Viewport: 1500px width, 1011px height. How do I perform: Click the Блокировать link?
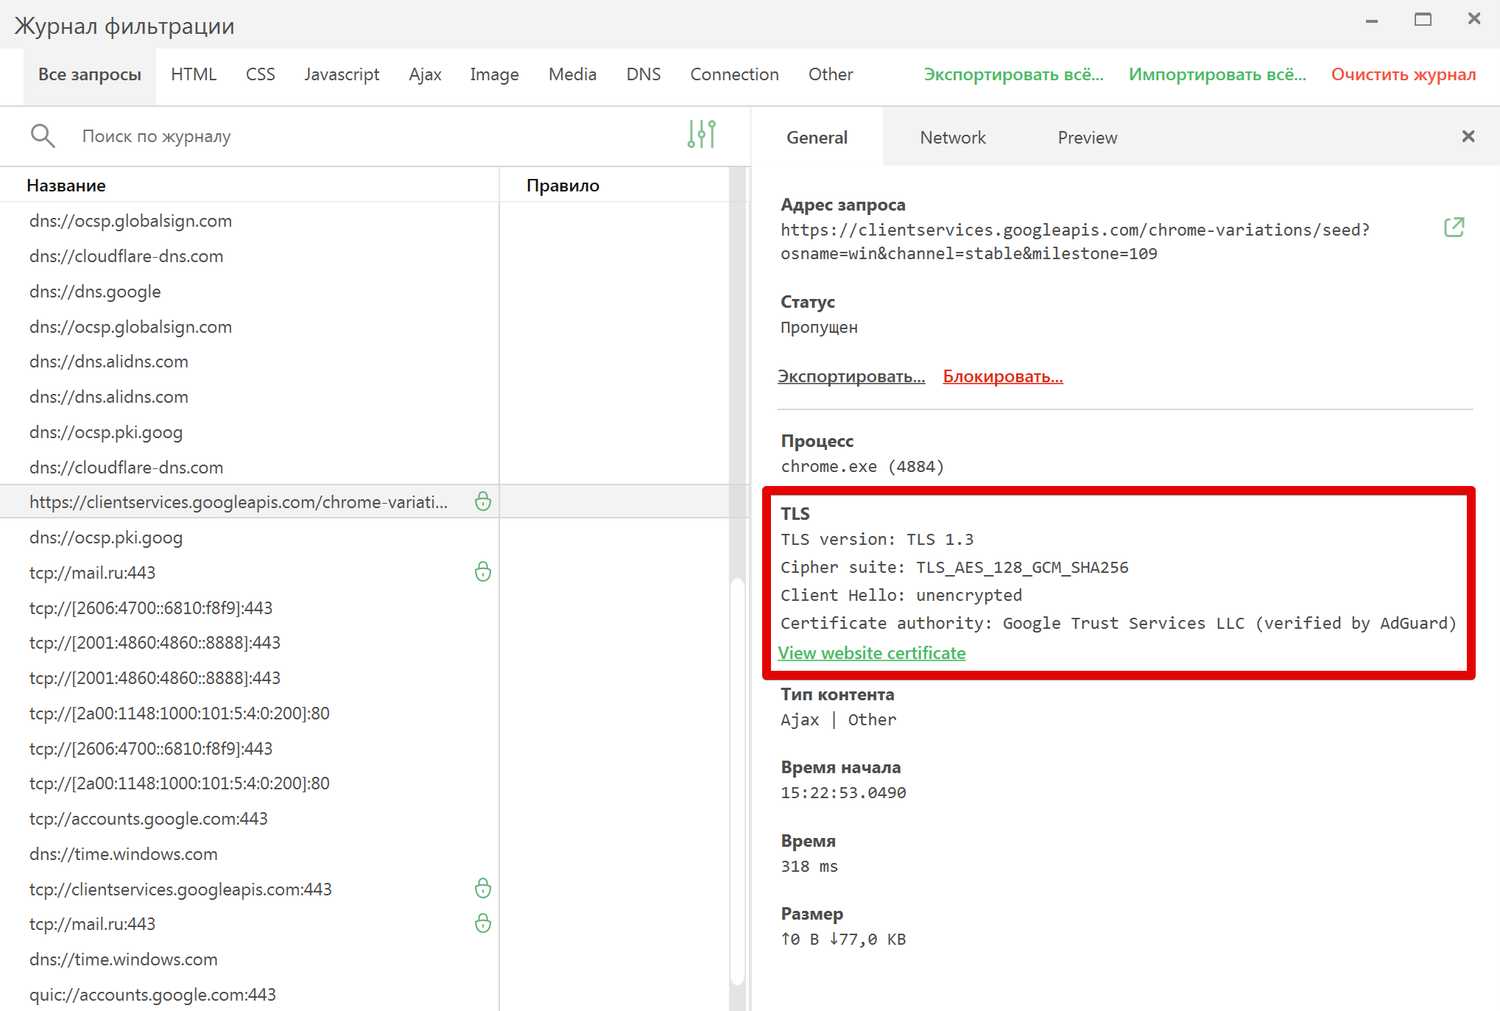(x=1002, y=377)
